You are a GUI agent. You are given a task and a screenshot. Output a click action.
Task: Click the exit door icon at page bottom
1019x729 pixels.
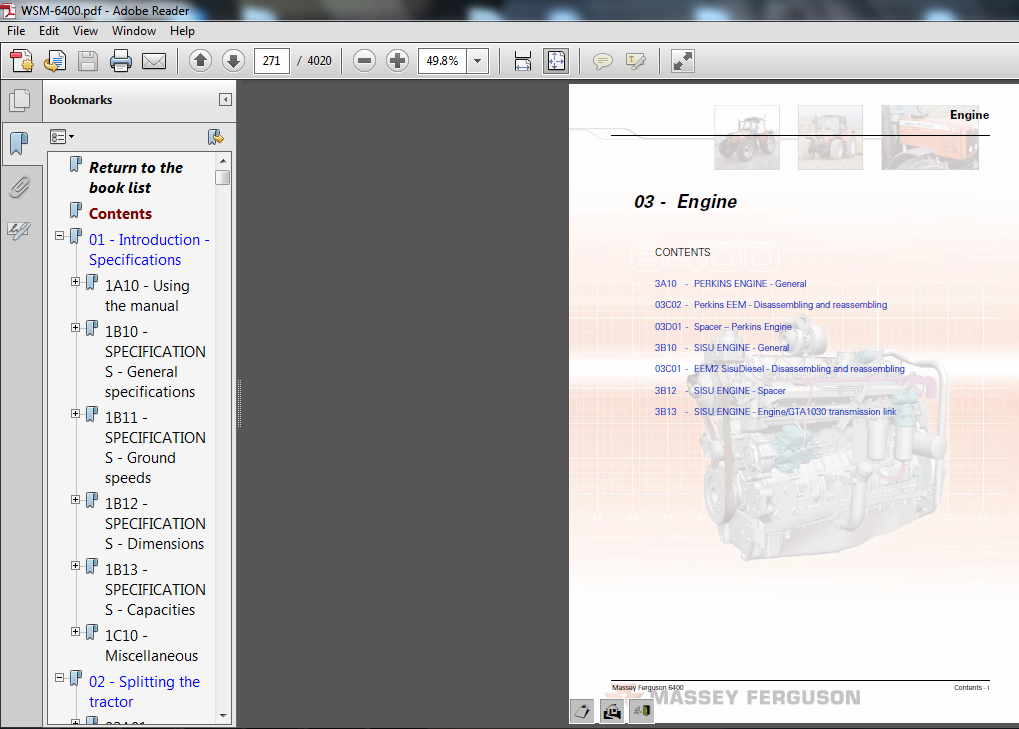click(641, 711)
